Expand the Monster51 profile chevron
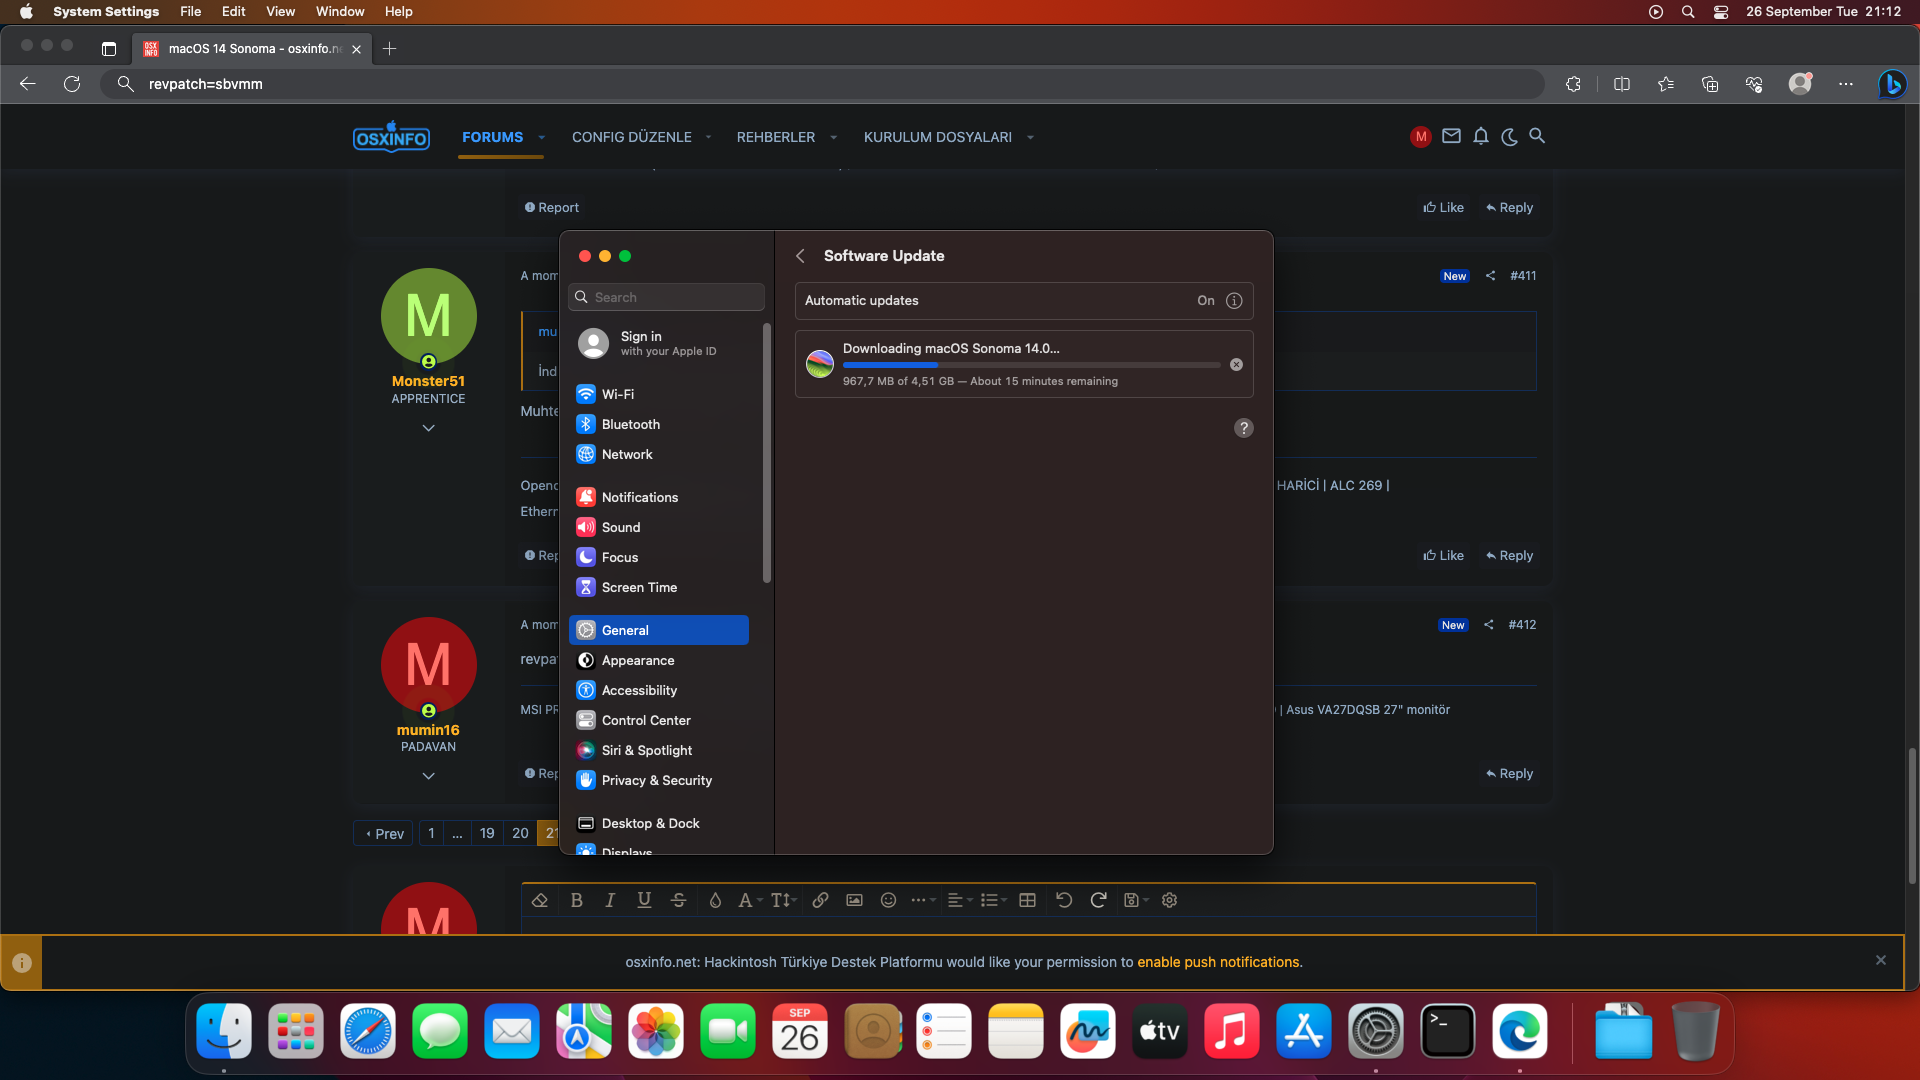1920x1080 pixels. tap(429, 427)
